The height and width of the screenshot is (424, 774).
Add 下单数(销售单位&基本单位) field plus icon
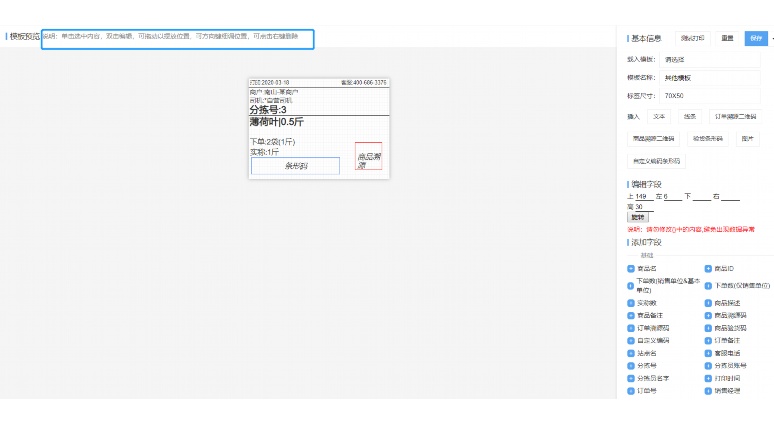click(x=630, y=286)
